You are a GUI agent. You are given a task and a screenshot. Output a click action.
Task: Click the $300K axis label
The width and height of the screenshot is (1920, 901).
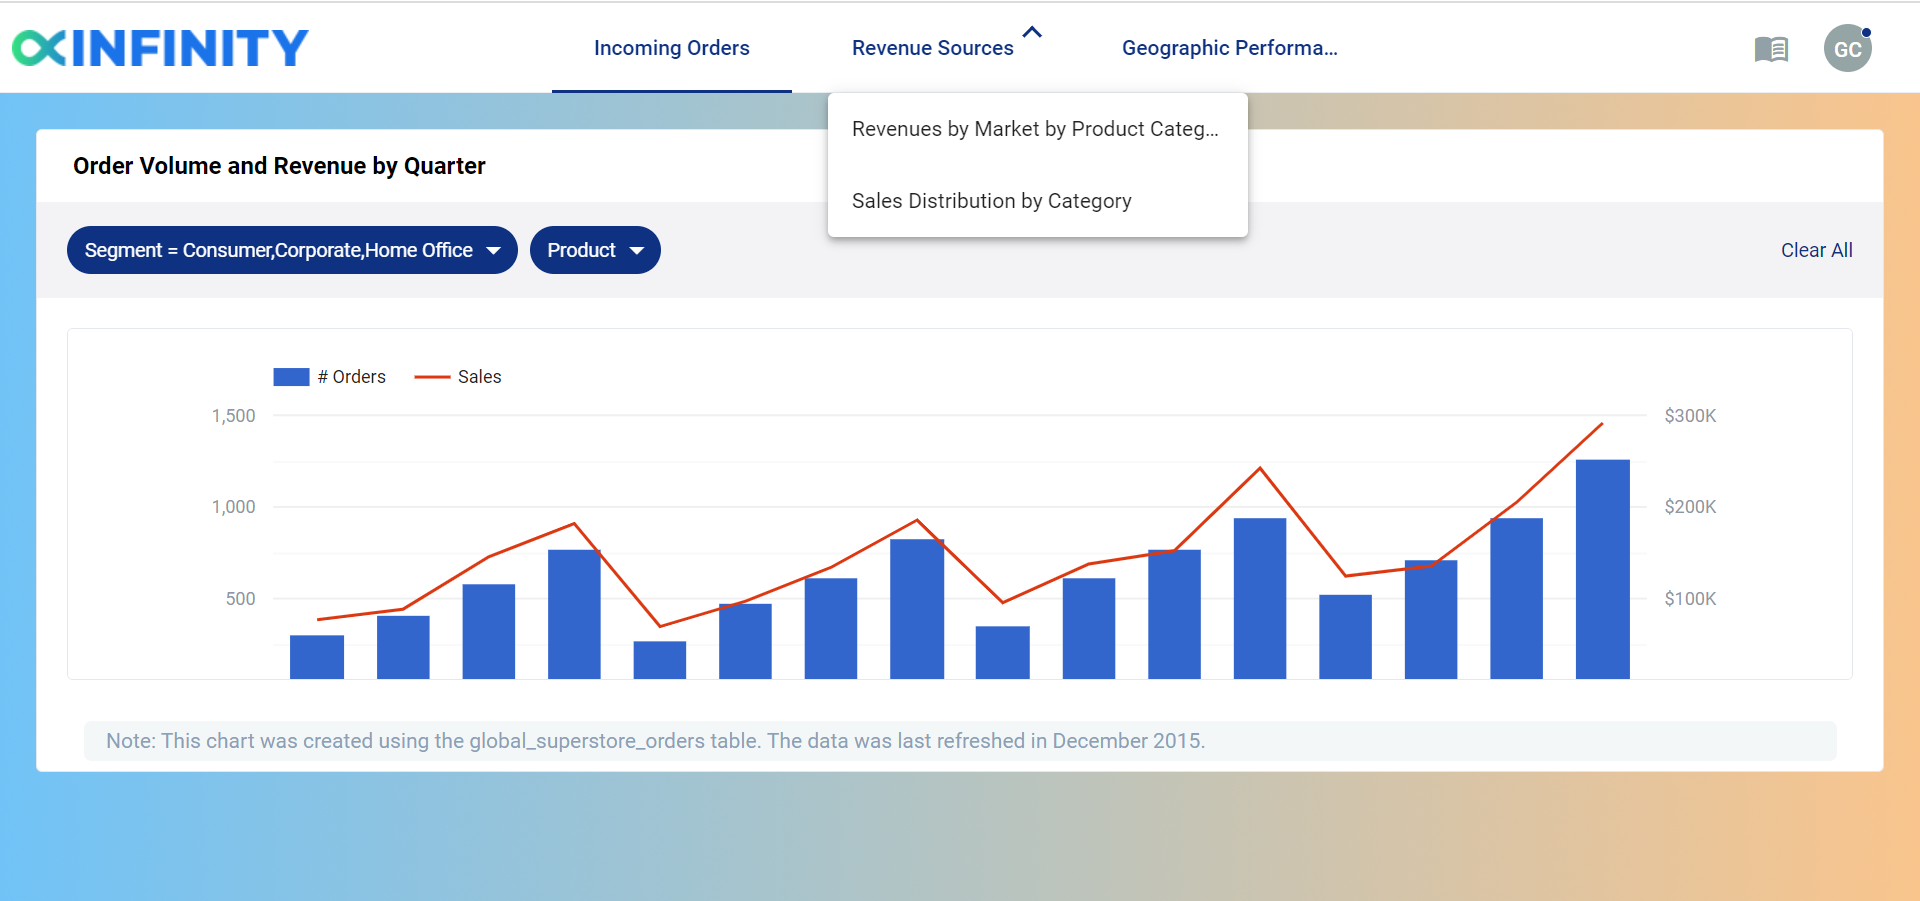coord(1690,416)
